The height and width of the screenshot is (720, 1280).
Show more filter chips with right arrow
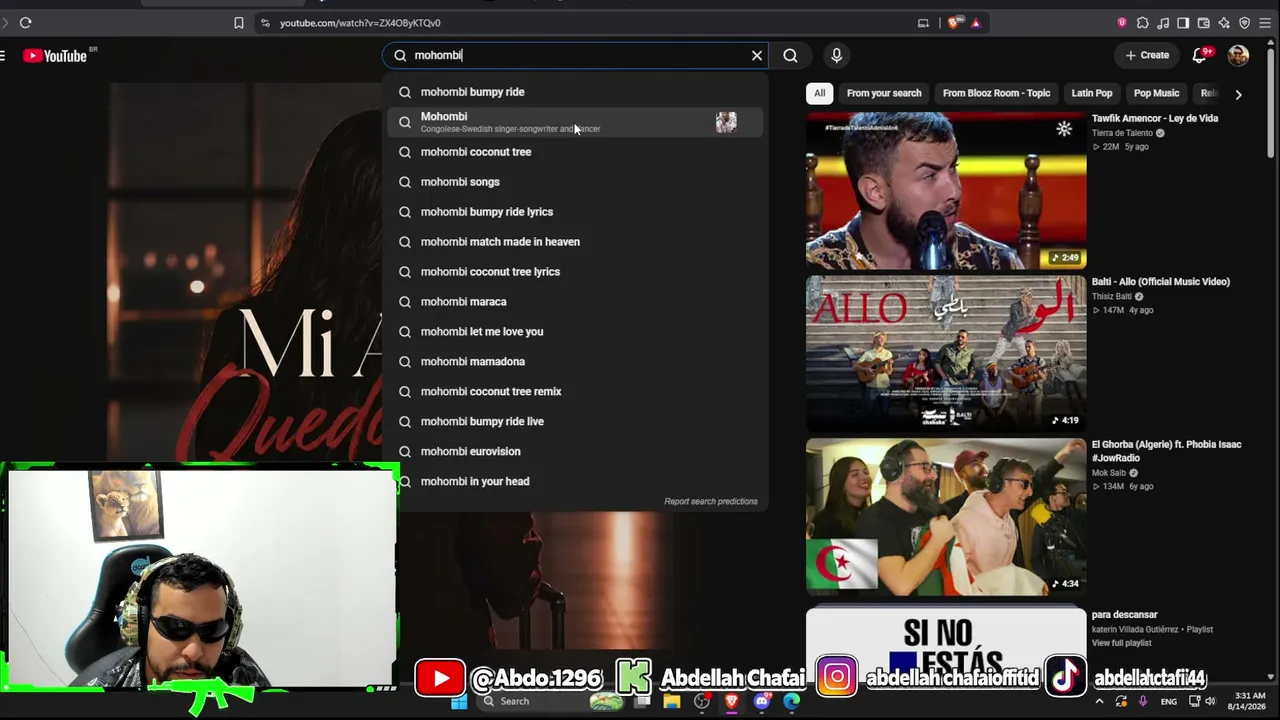point(1238,94)
